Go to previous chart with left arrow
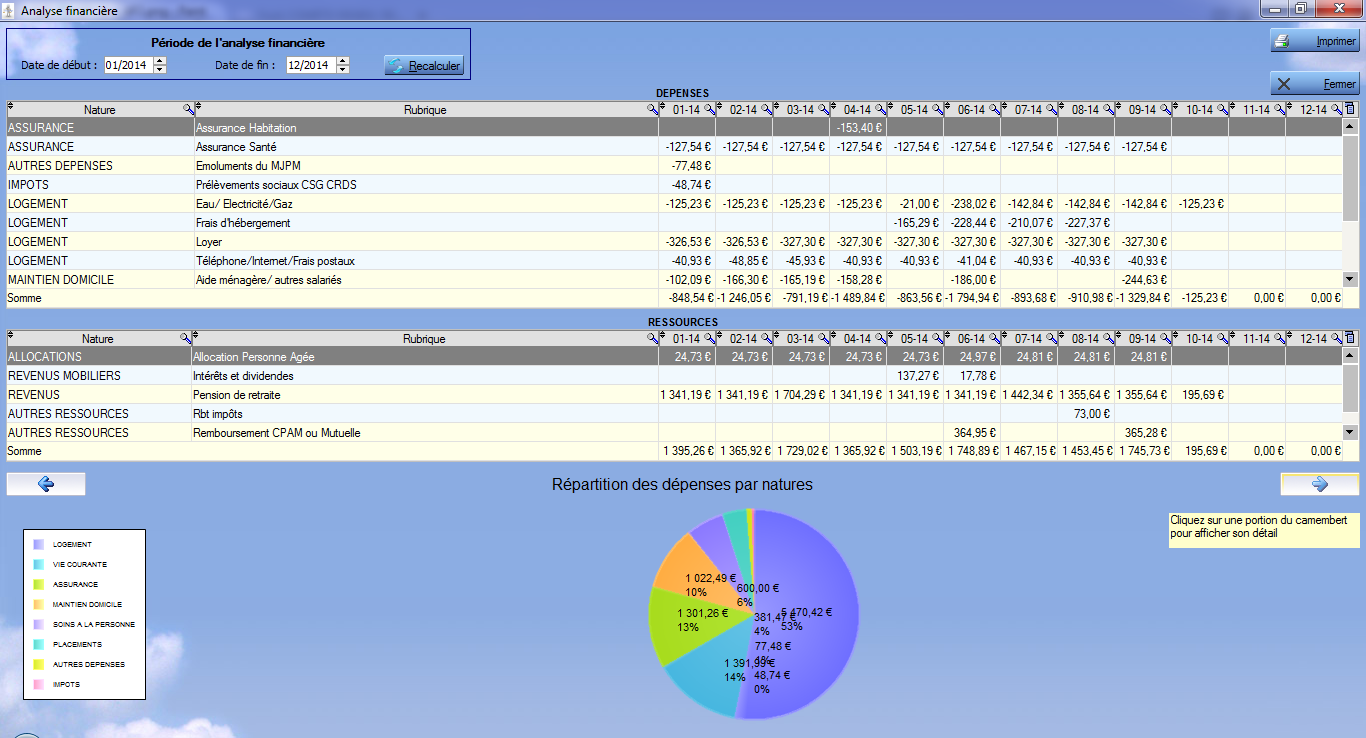This screenshot has height=738, width=1366. click(x=46, y=484)
